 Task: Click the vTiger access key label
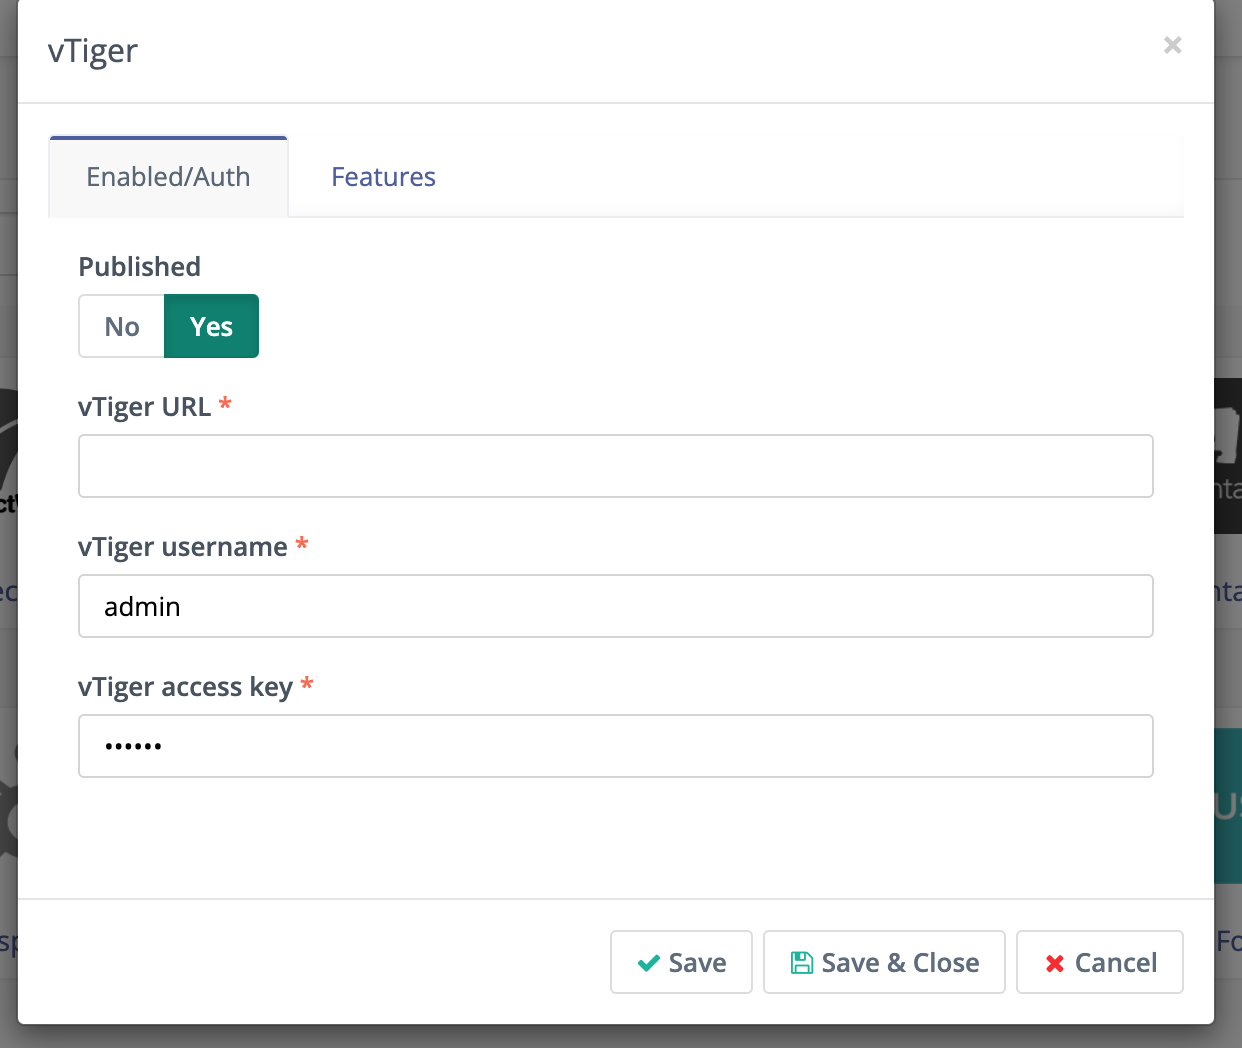[185, 687]
